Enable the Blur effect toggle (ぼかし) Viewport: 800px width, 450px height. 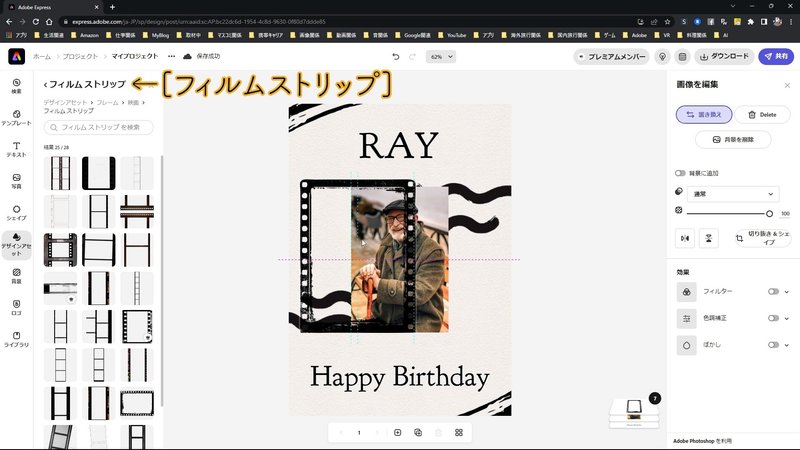[773, 344]
